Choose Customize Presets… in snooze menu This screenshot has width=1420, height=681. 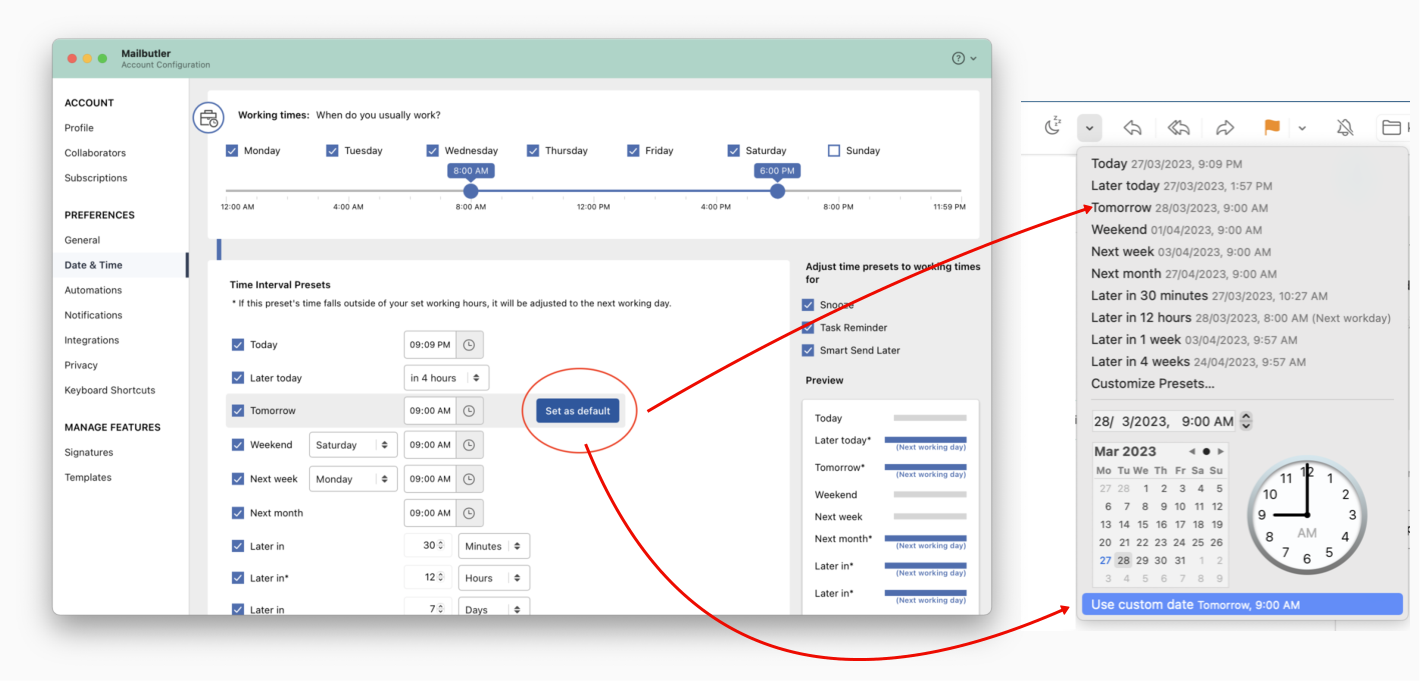click(1152, 384)
